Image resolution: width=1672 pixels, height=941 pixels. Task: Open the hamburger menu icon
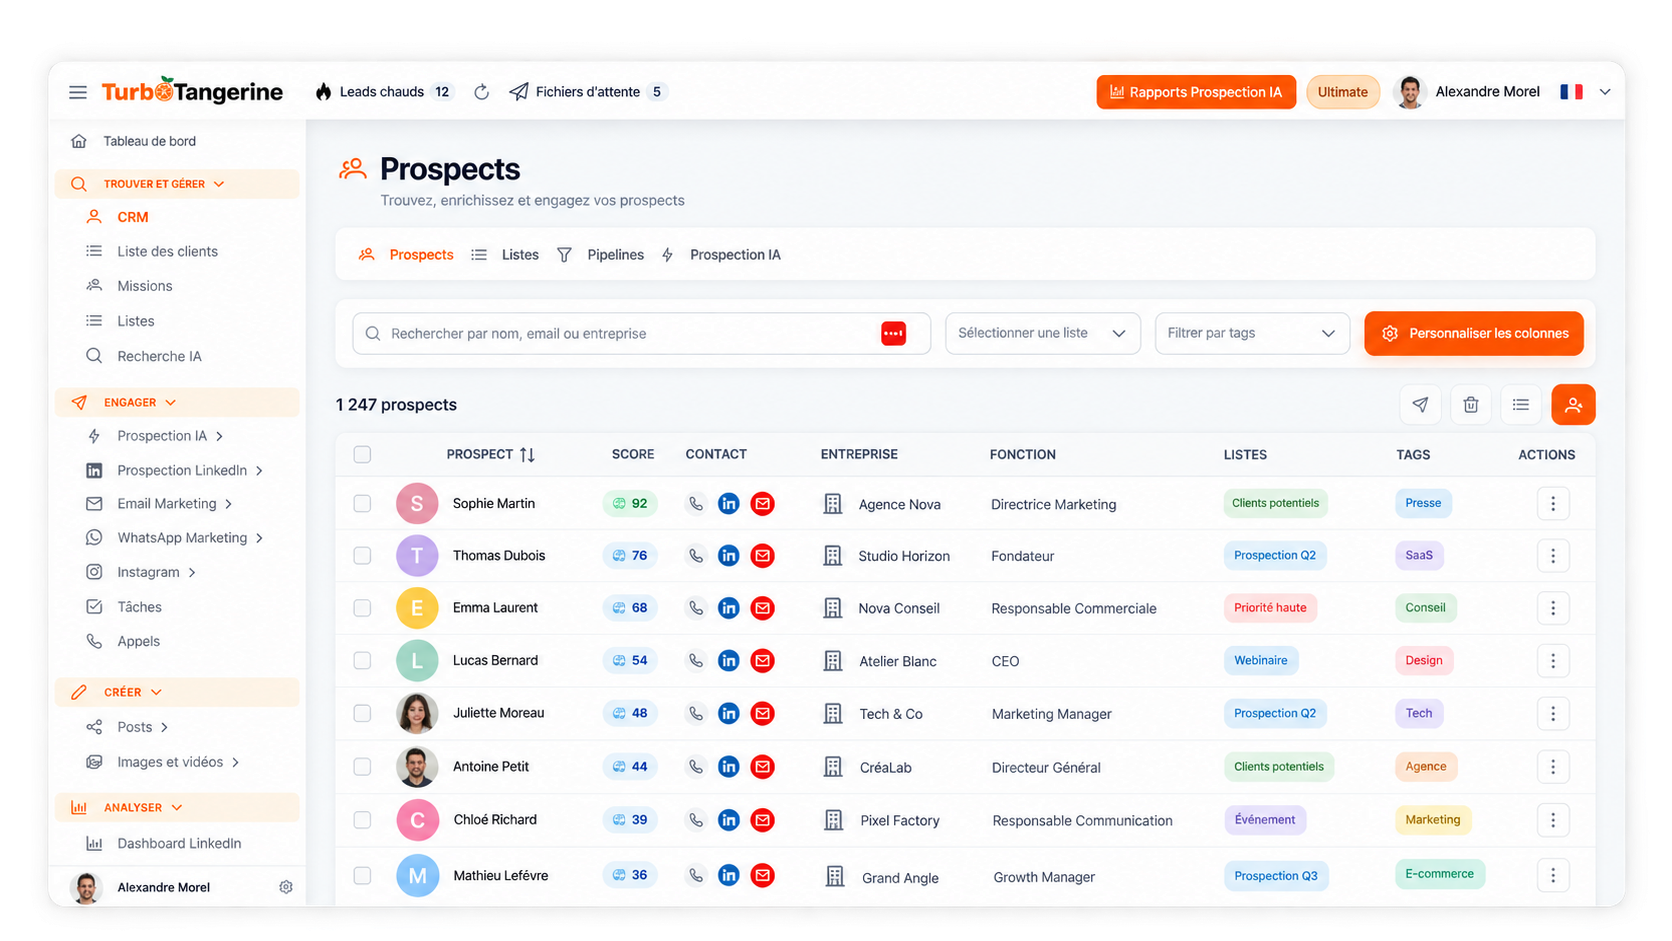coord(77,92)
